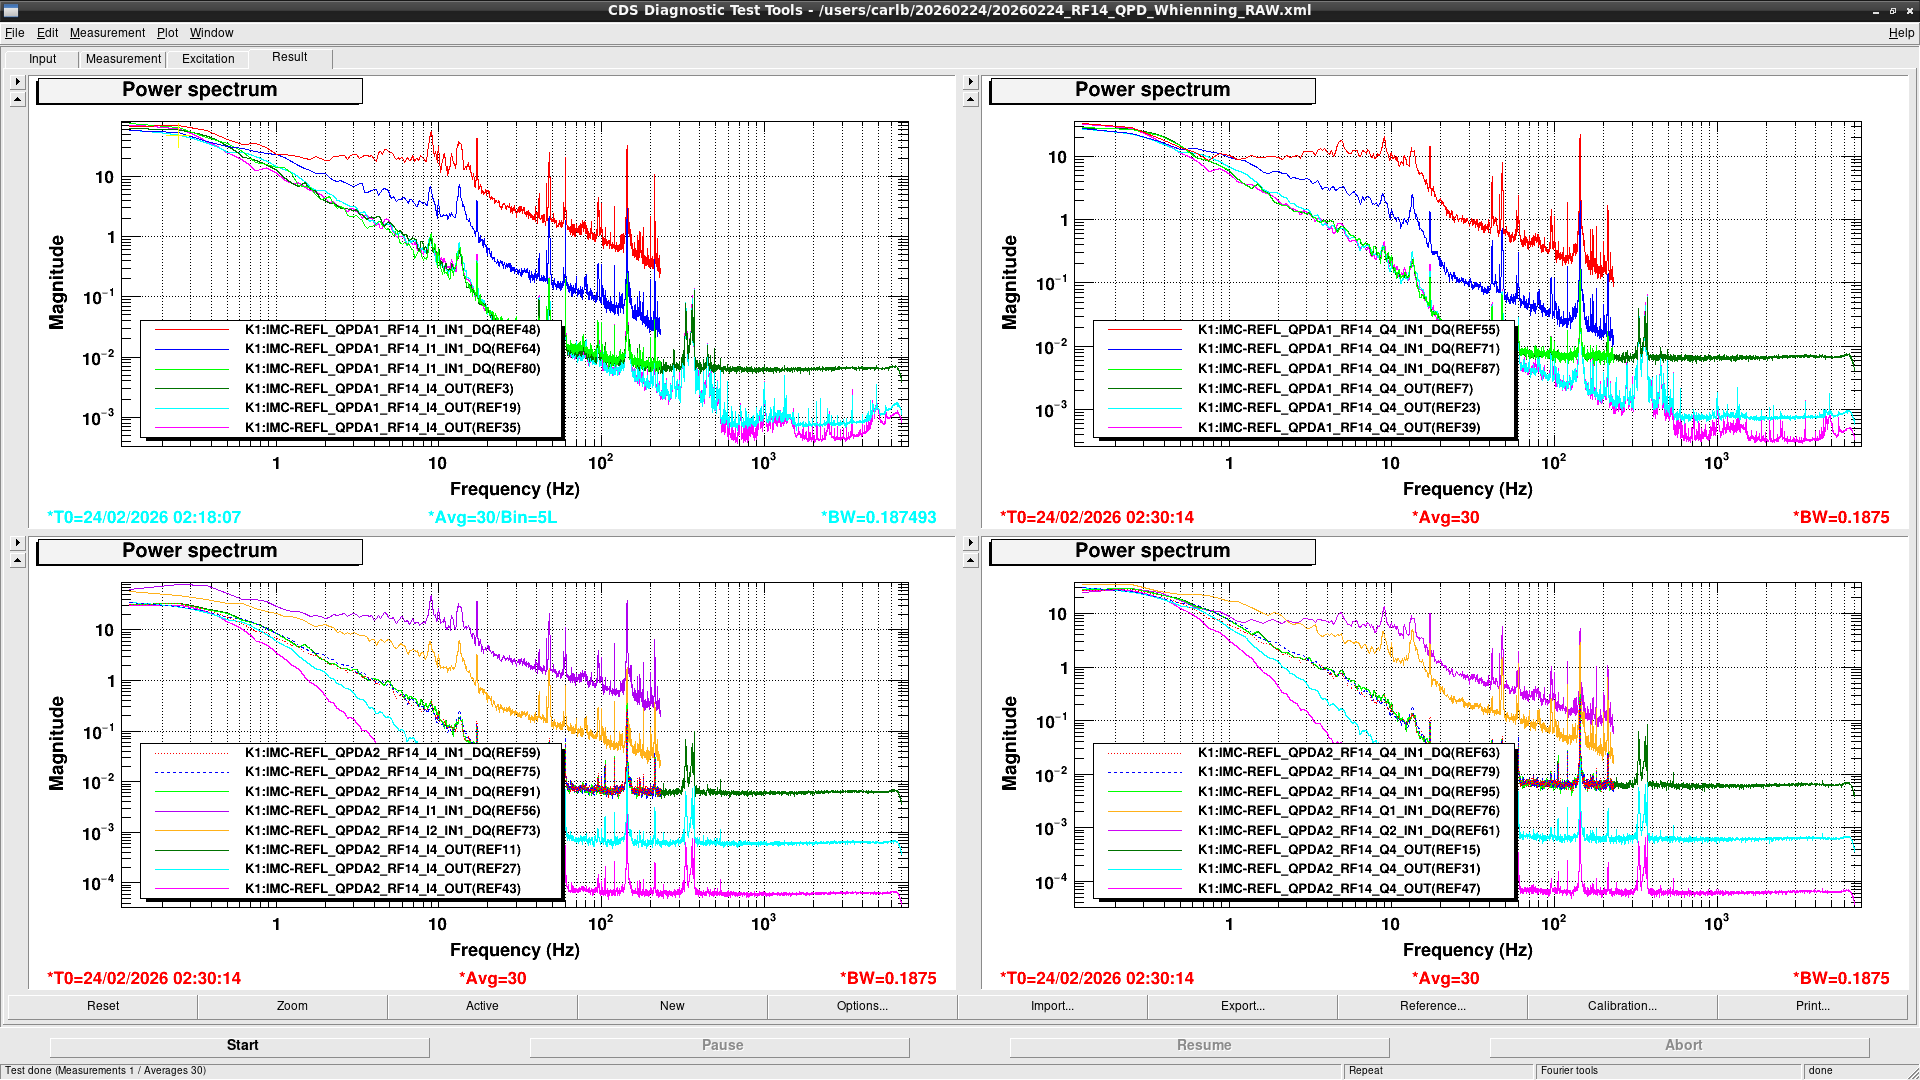This screenshot has height=1080, width=1920.
Task: Open the Options... button
Action: coord(862,1006)
